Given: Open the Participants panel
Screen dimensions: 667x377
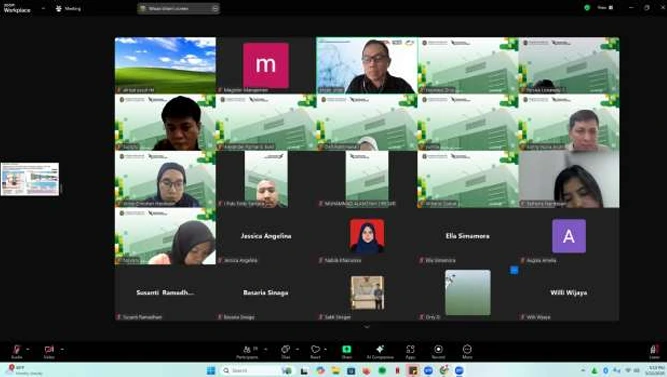Looking at the screenshot, I should 248,351.
